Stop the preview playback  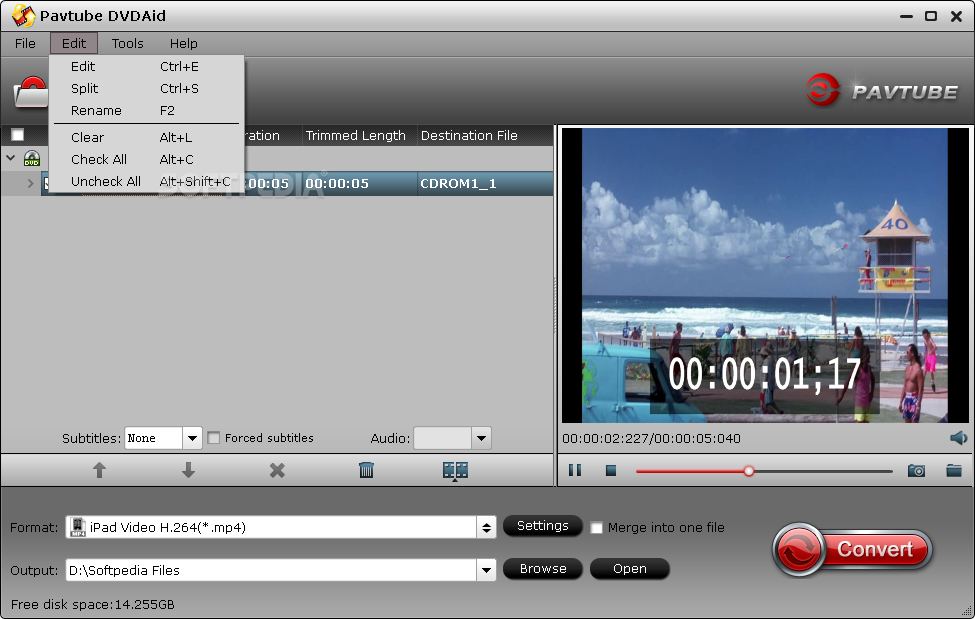611,470
